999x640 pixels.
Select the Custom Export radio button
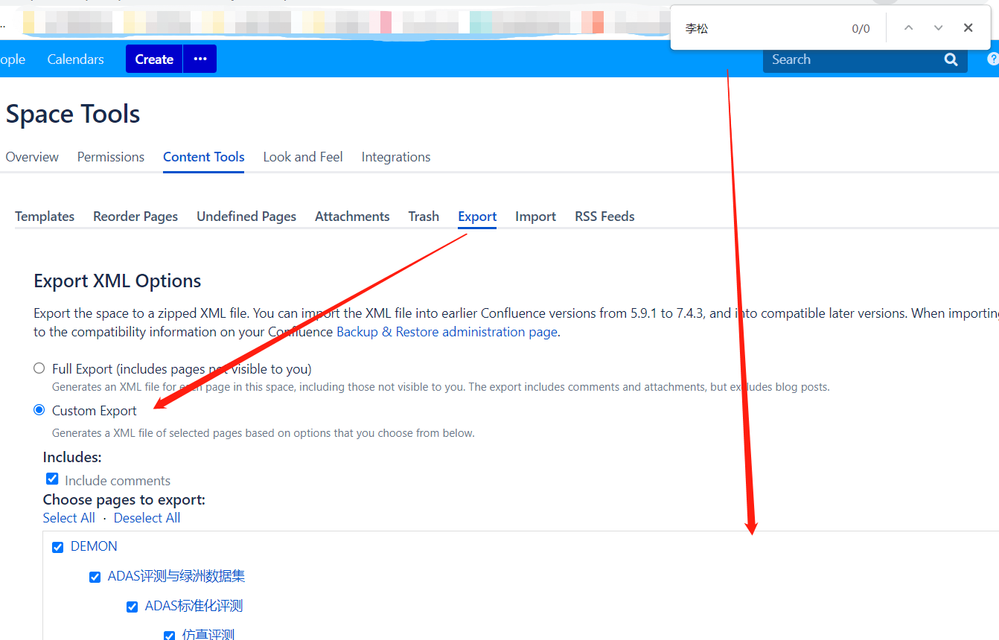click(40, 409)
